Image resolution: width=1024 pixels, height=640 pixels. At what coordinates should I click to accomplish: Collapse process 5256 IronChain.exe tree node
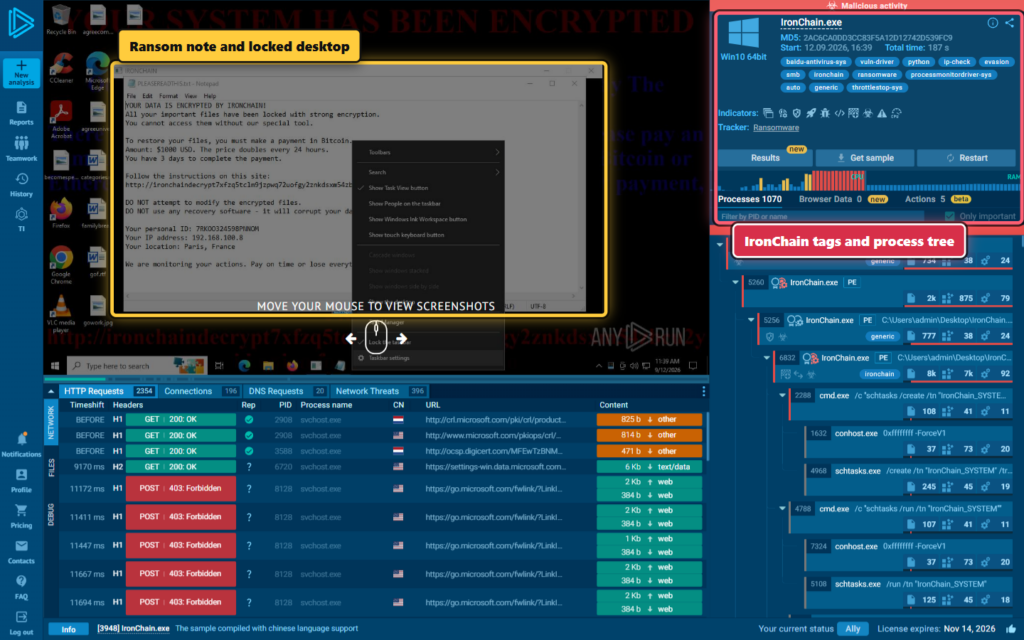[x=751, y=320]
